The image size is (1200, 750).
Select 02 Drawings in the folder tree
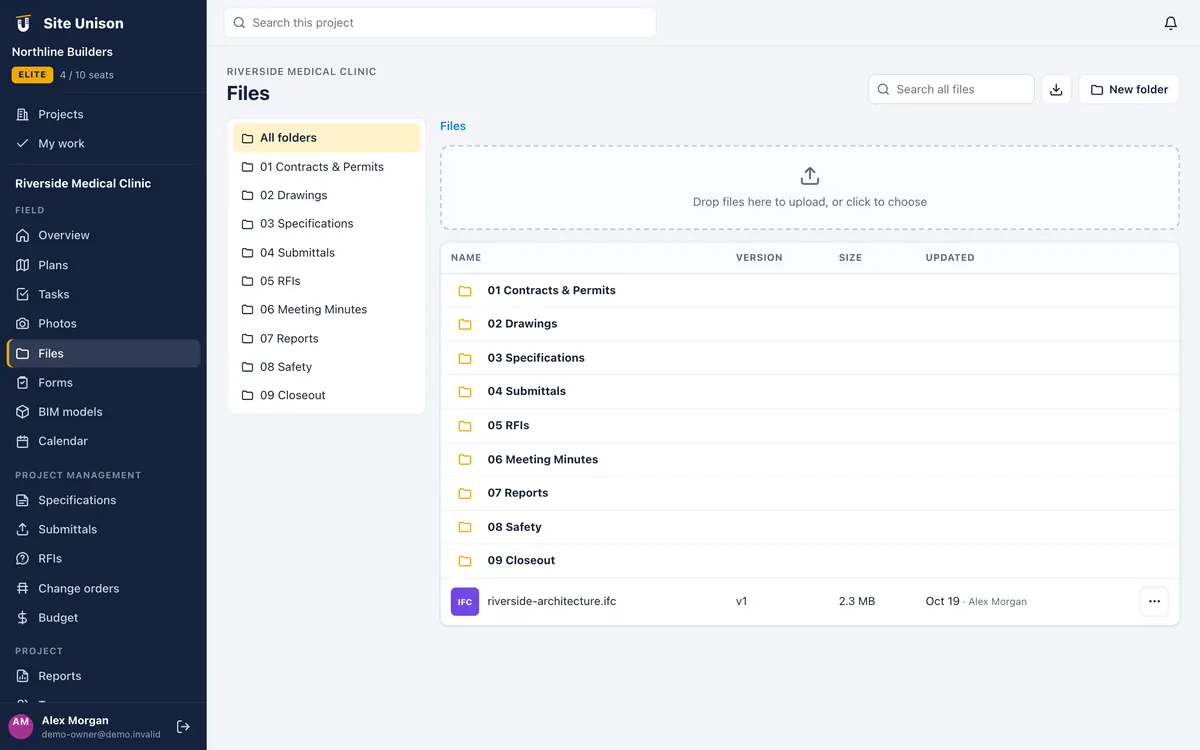(327, 195)
